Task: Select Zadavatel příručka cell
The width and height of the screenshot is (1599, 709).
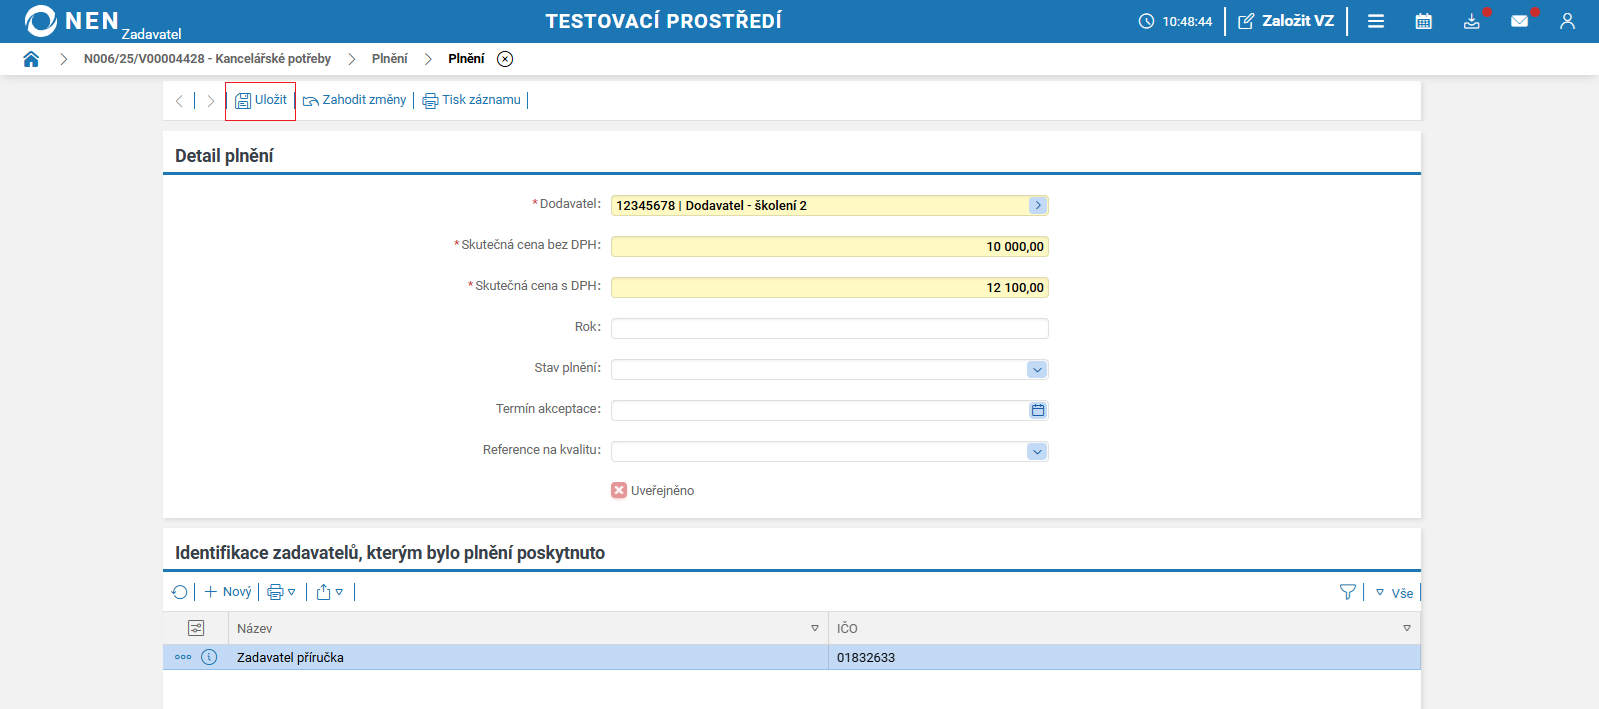Action: [528, 657]
